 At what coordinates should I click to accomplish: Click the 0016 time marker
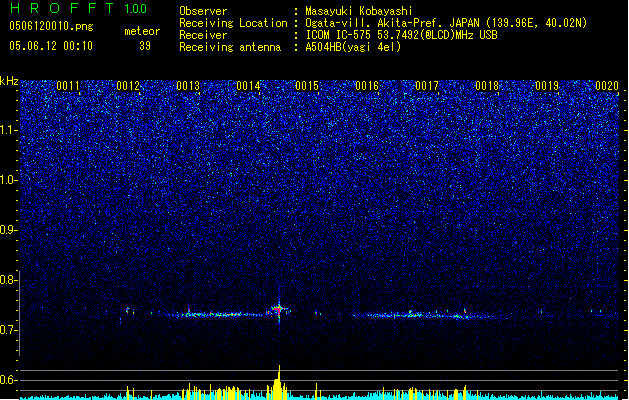(367, 86)
